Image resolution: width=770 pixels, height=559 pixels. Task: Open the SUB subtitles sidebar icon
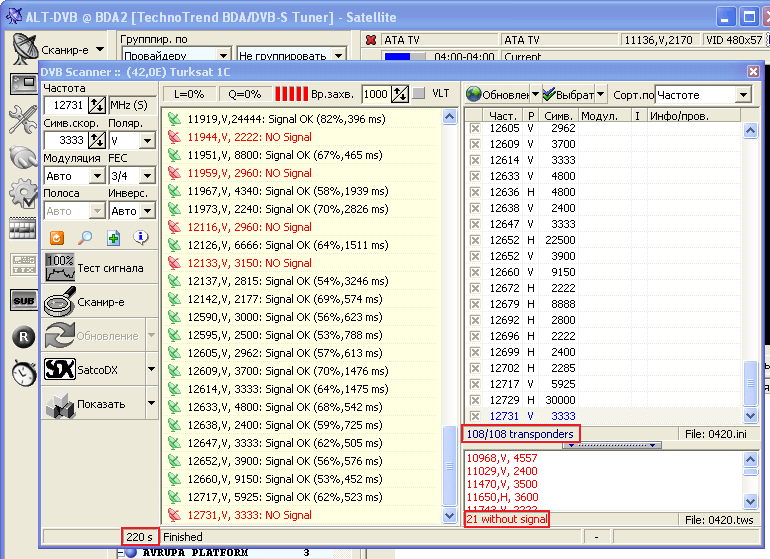tap(24, 300)
